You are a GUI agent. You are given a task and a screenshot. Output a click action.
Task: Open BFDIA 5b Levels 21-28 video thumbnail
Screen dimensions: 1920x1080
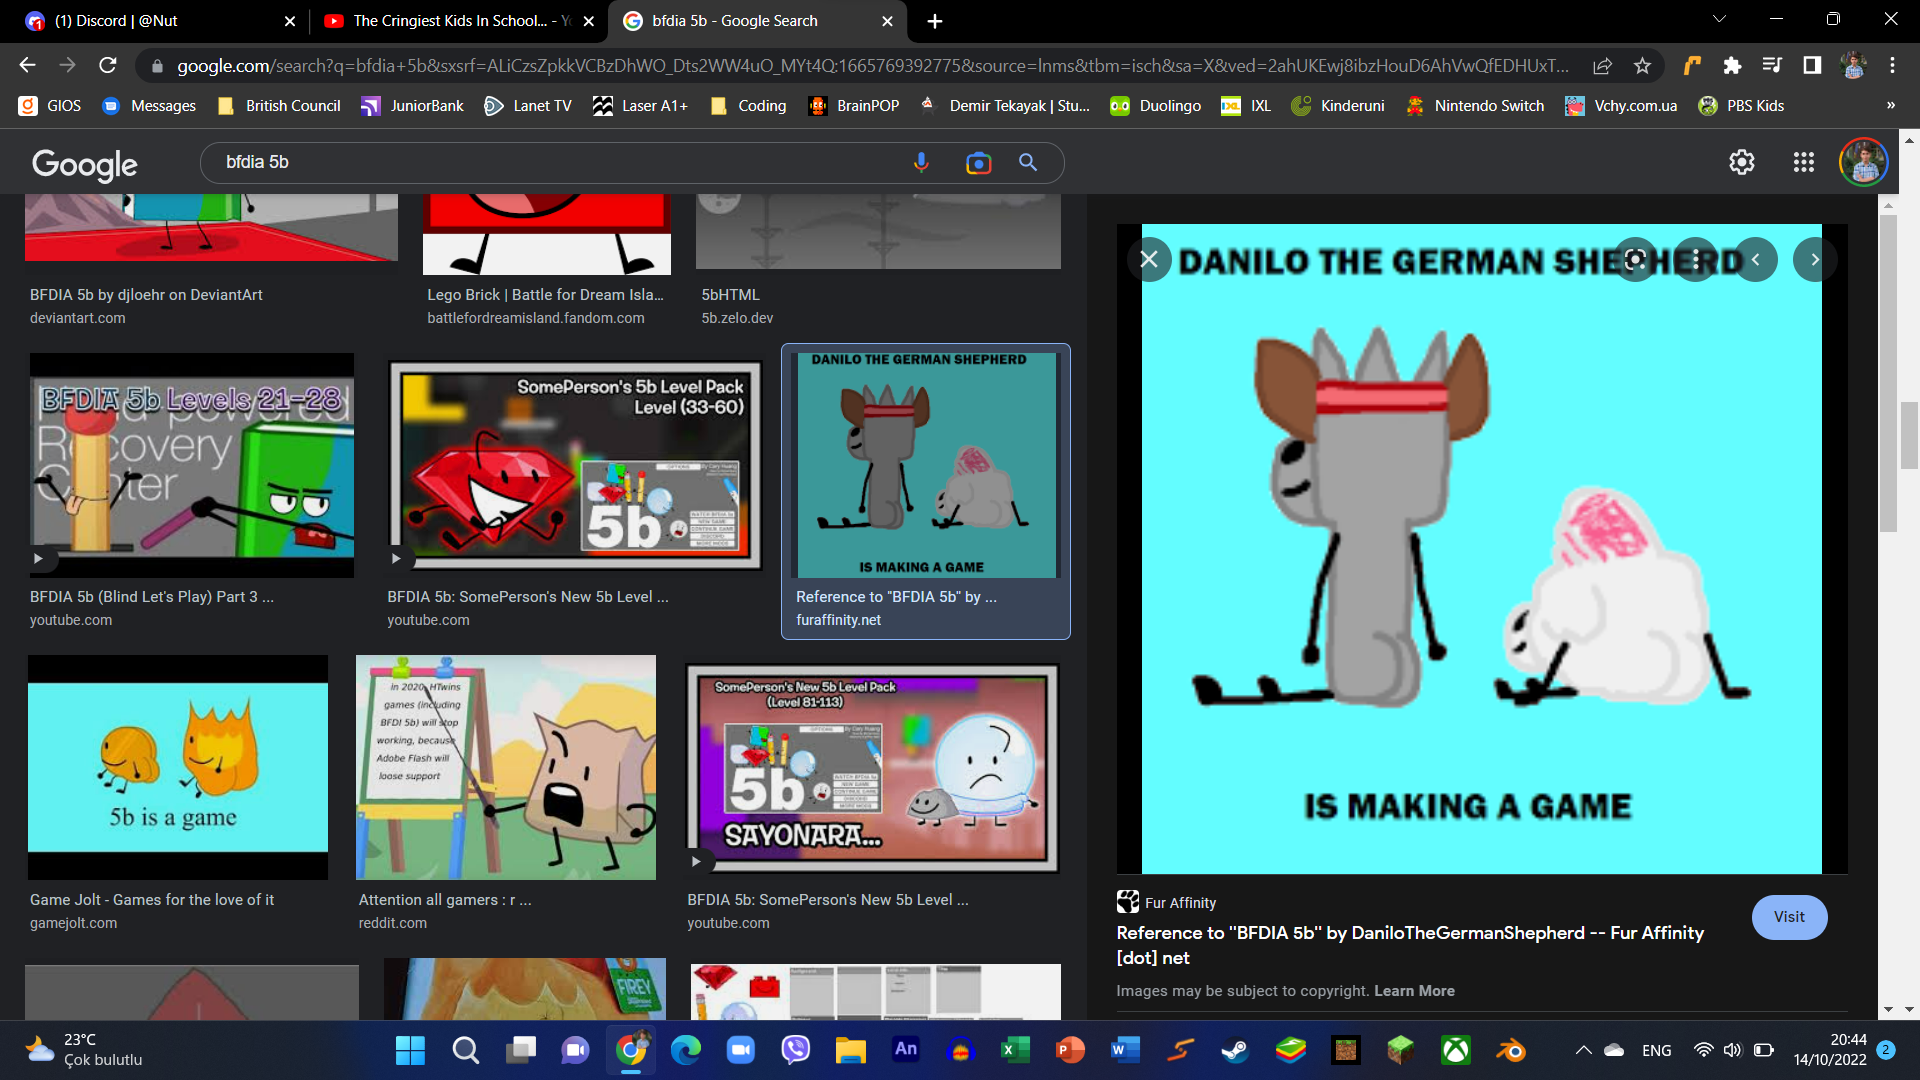click(x=191, y=465)
